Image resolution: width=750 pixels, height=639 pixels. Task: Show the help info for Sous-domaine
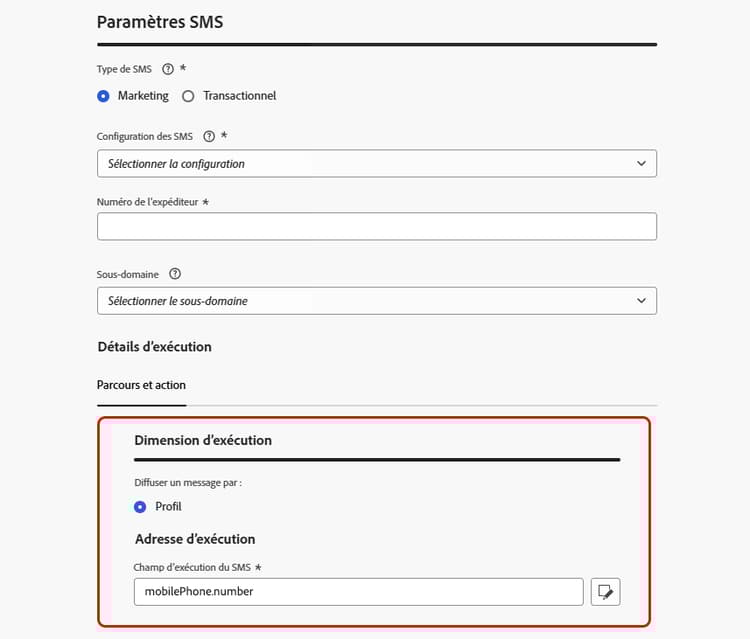click(x=175, y=274)
